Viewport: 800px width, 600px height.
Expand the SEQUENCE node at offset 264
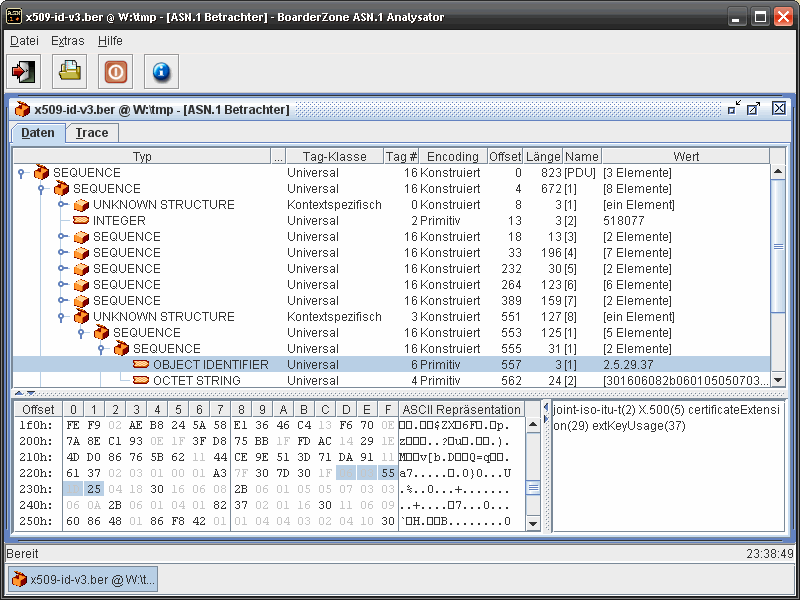(x=61, y=285)
